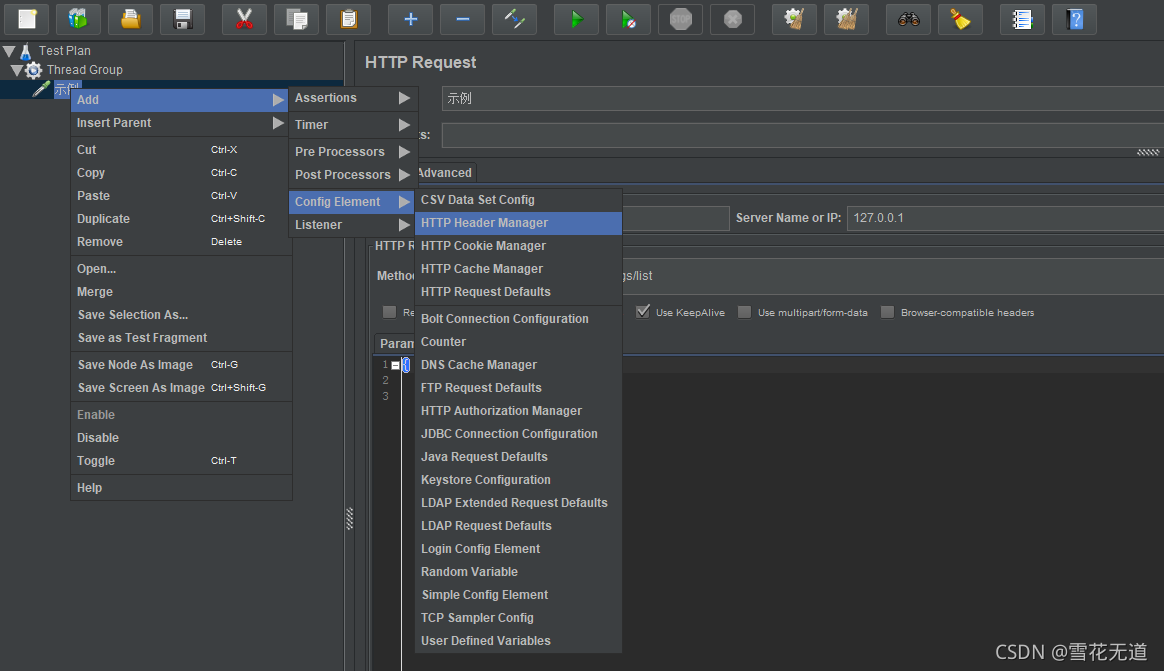Select Merge in context menu

click(180, 292)
